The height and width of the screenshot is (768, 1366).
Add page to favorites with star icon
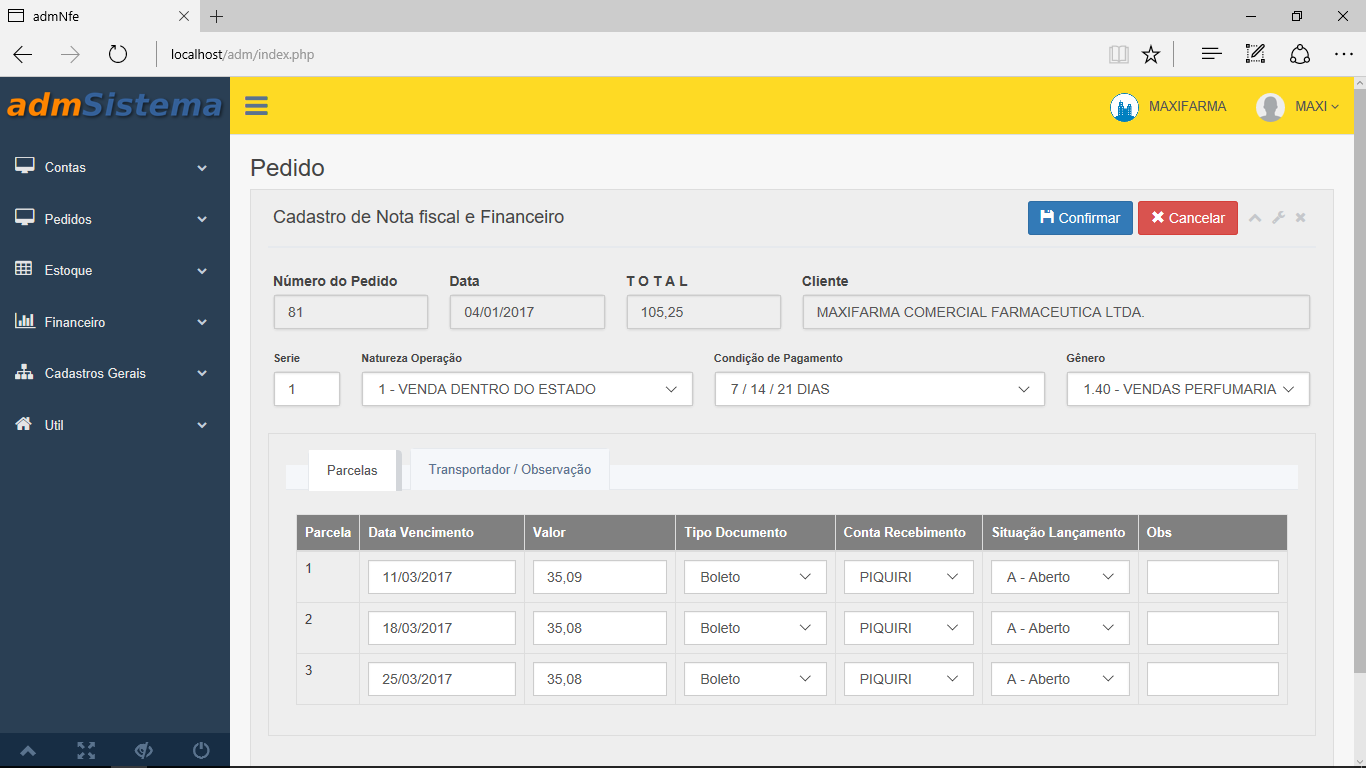coord(1151,55)
